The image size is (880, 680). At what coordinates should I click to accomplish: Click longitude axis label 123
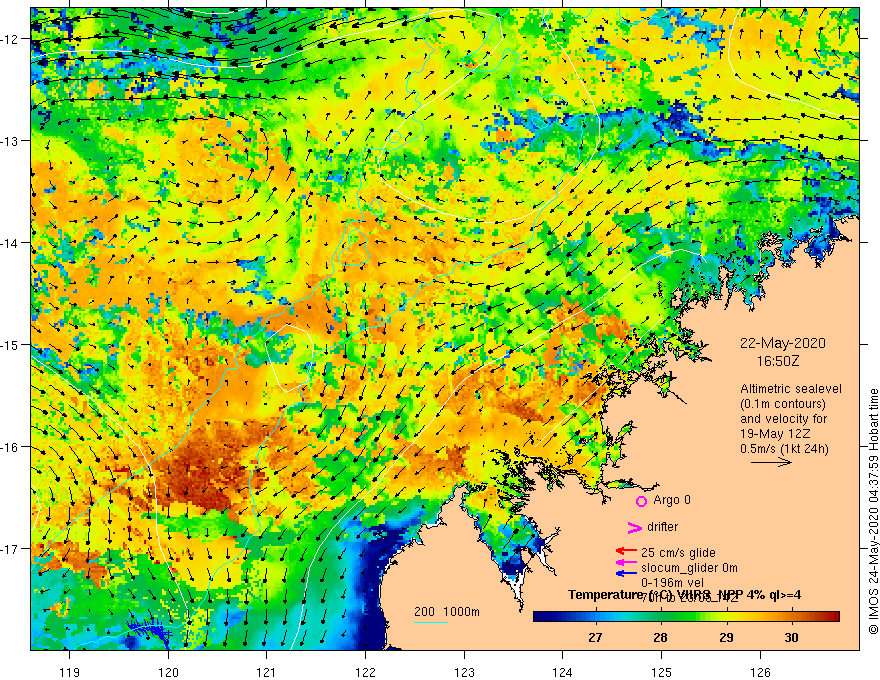464,672
